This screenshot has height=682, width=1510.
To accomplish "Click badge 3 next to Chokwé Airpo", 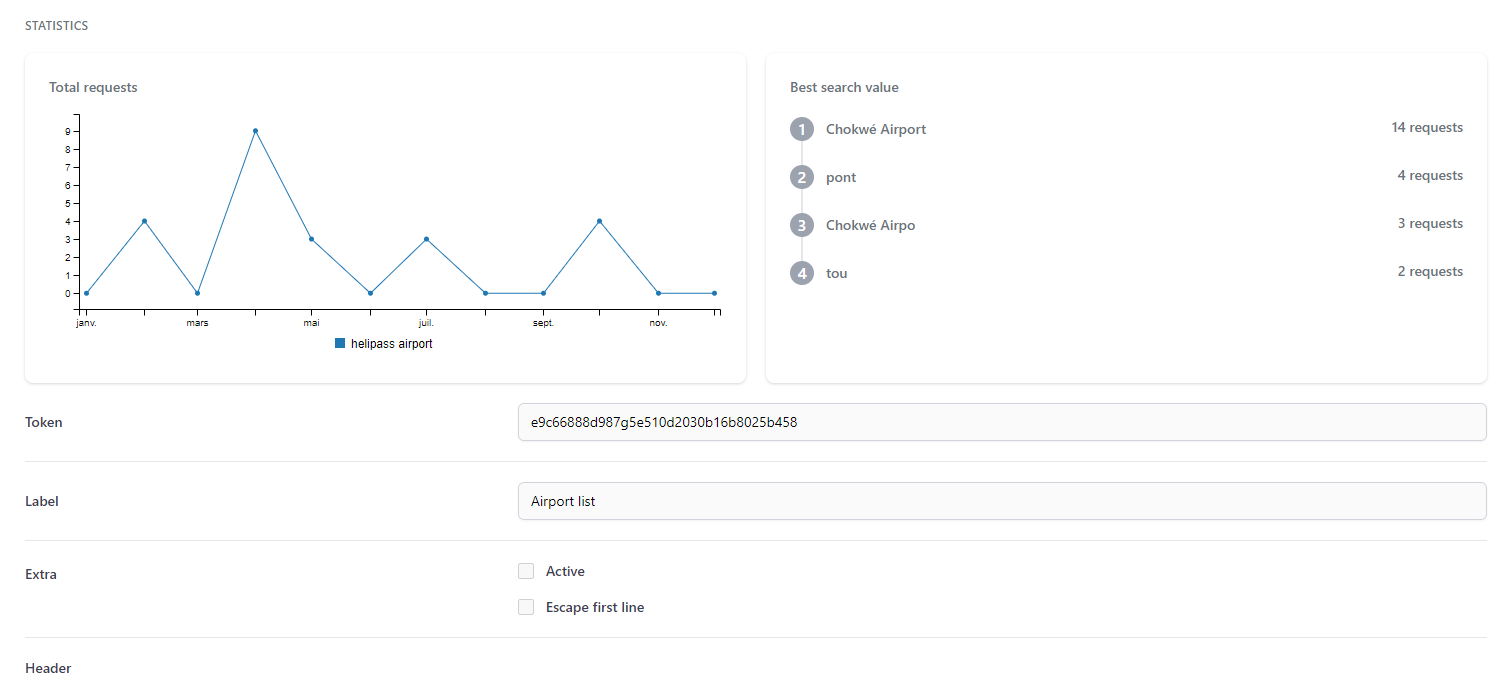I will [801, 225].
